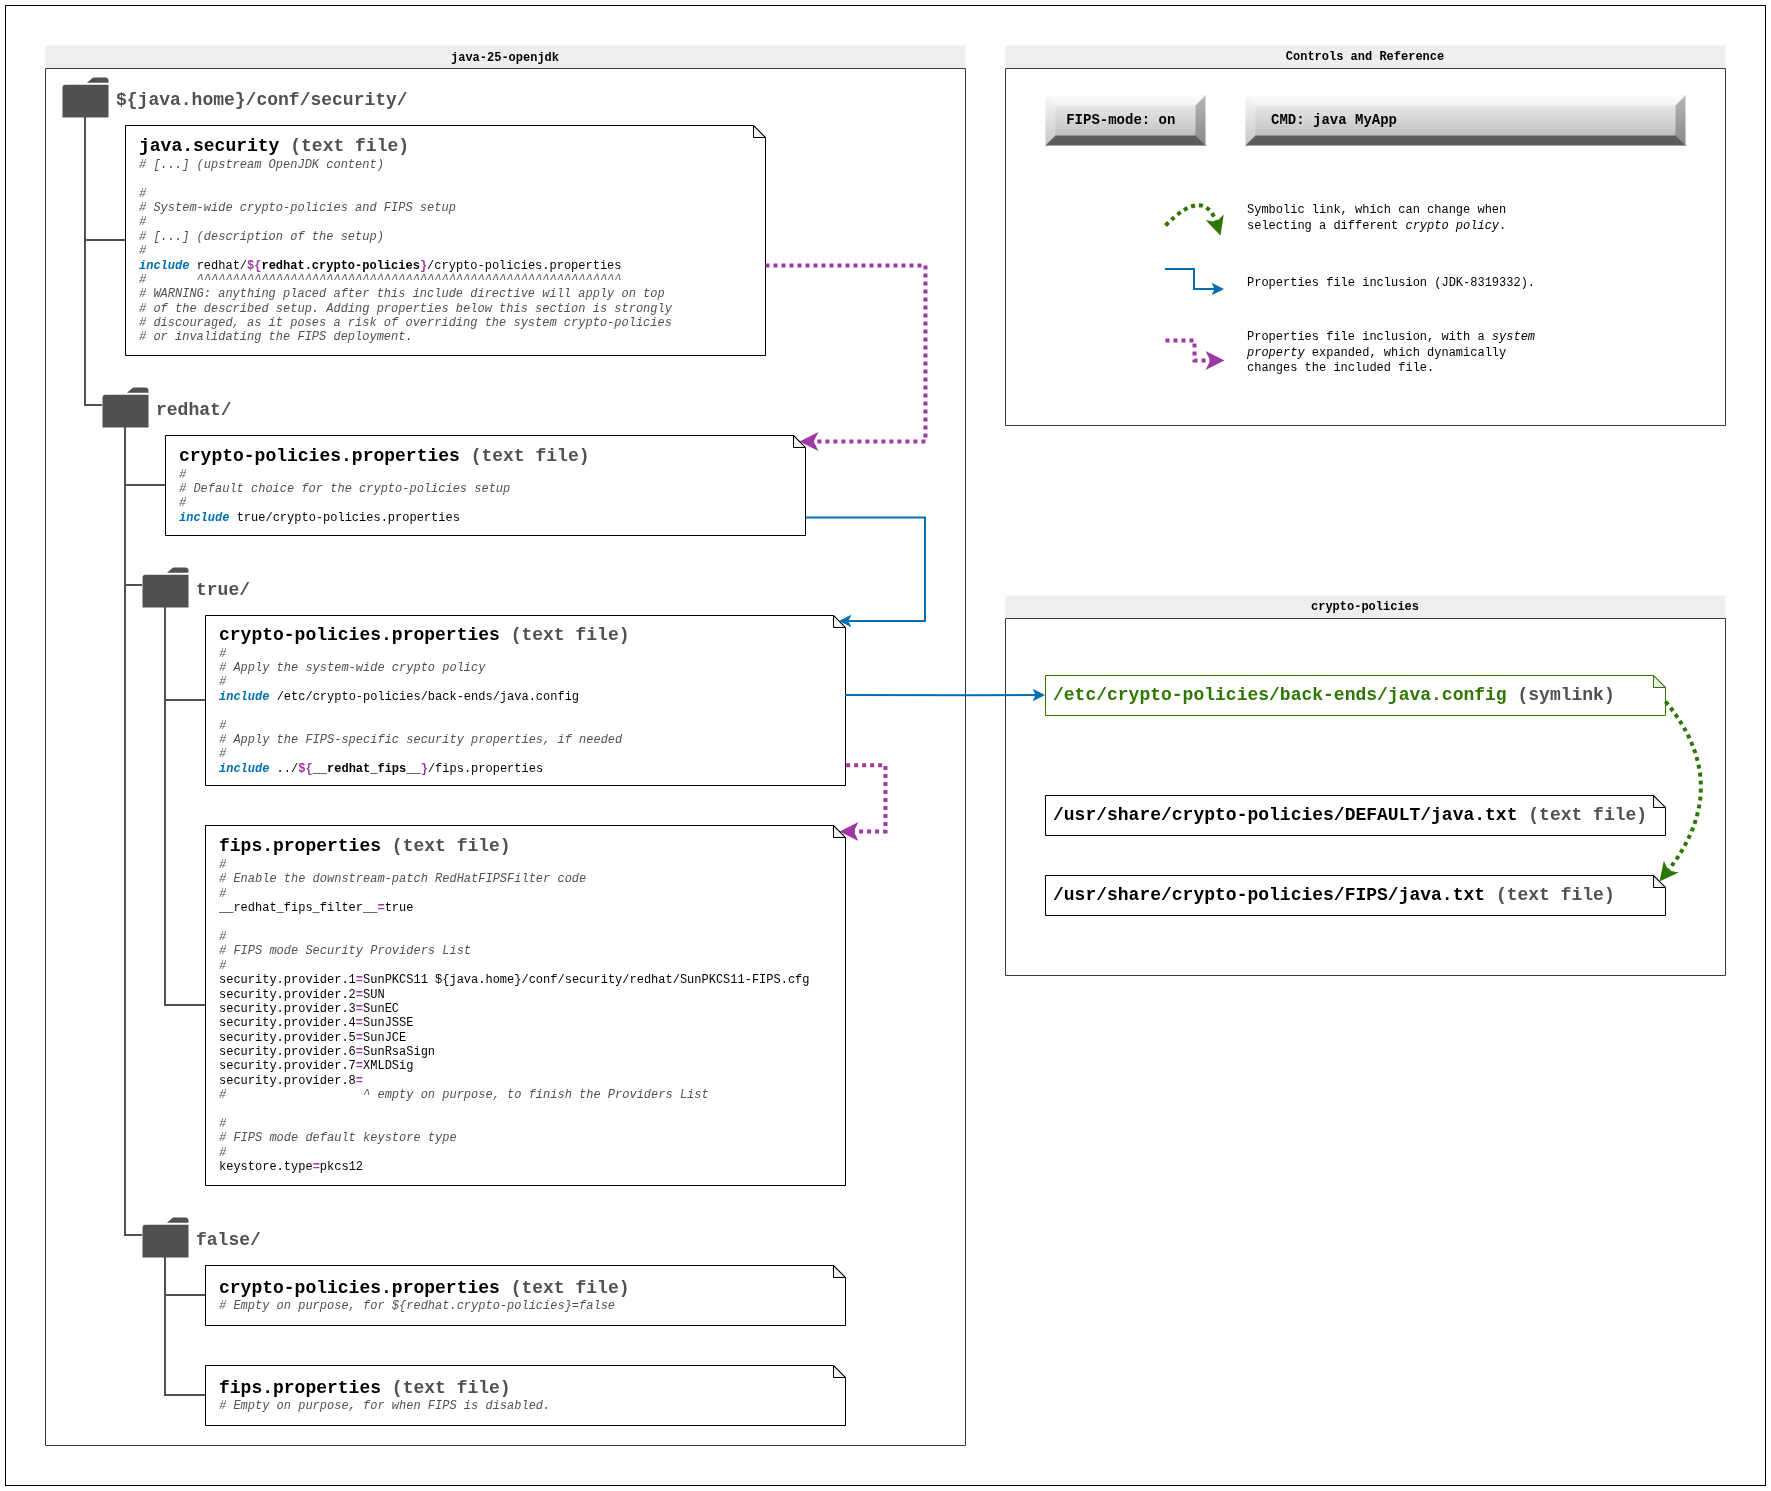
Task: Click 'include true/crypto-policies.properties' line
Action: coord(319,518)
